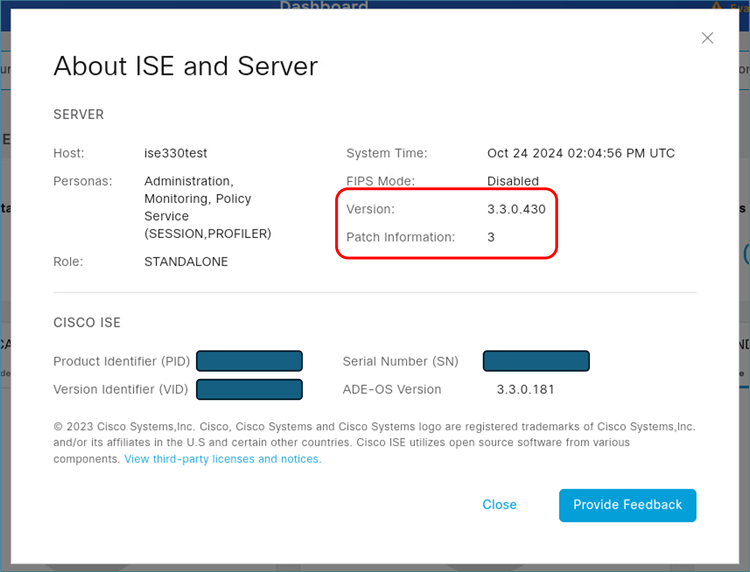Click the FIPS Mode: label
750x572 pixels.
click(381, 181)
